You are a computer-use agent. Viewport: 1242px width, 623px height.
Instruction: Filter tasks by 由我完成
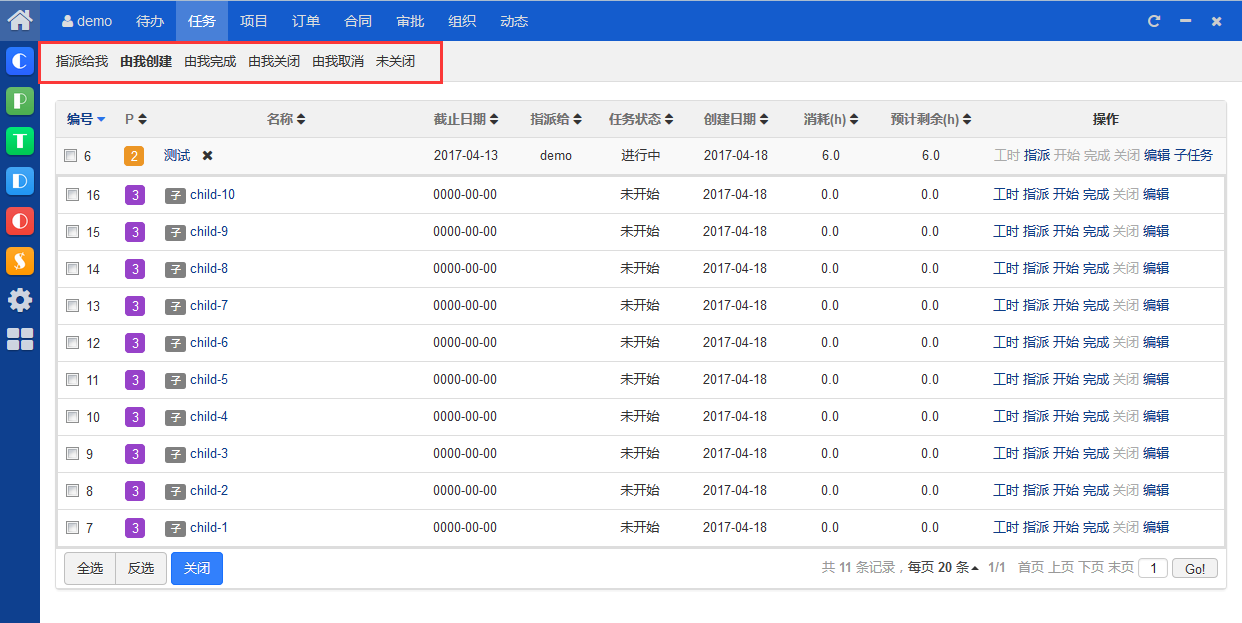click(210, 62)
